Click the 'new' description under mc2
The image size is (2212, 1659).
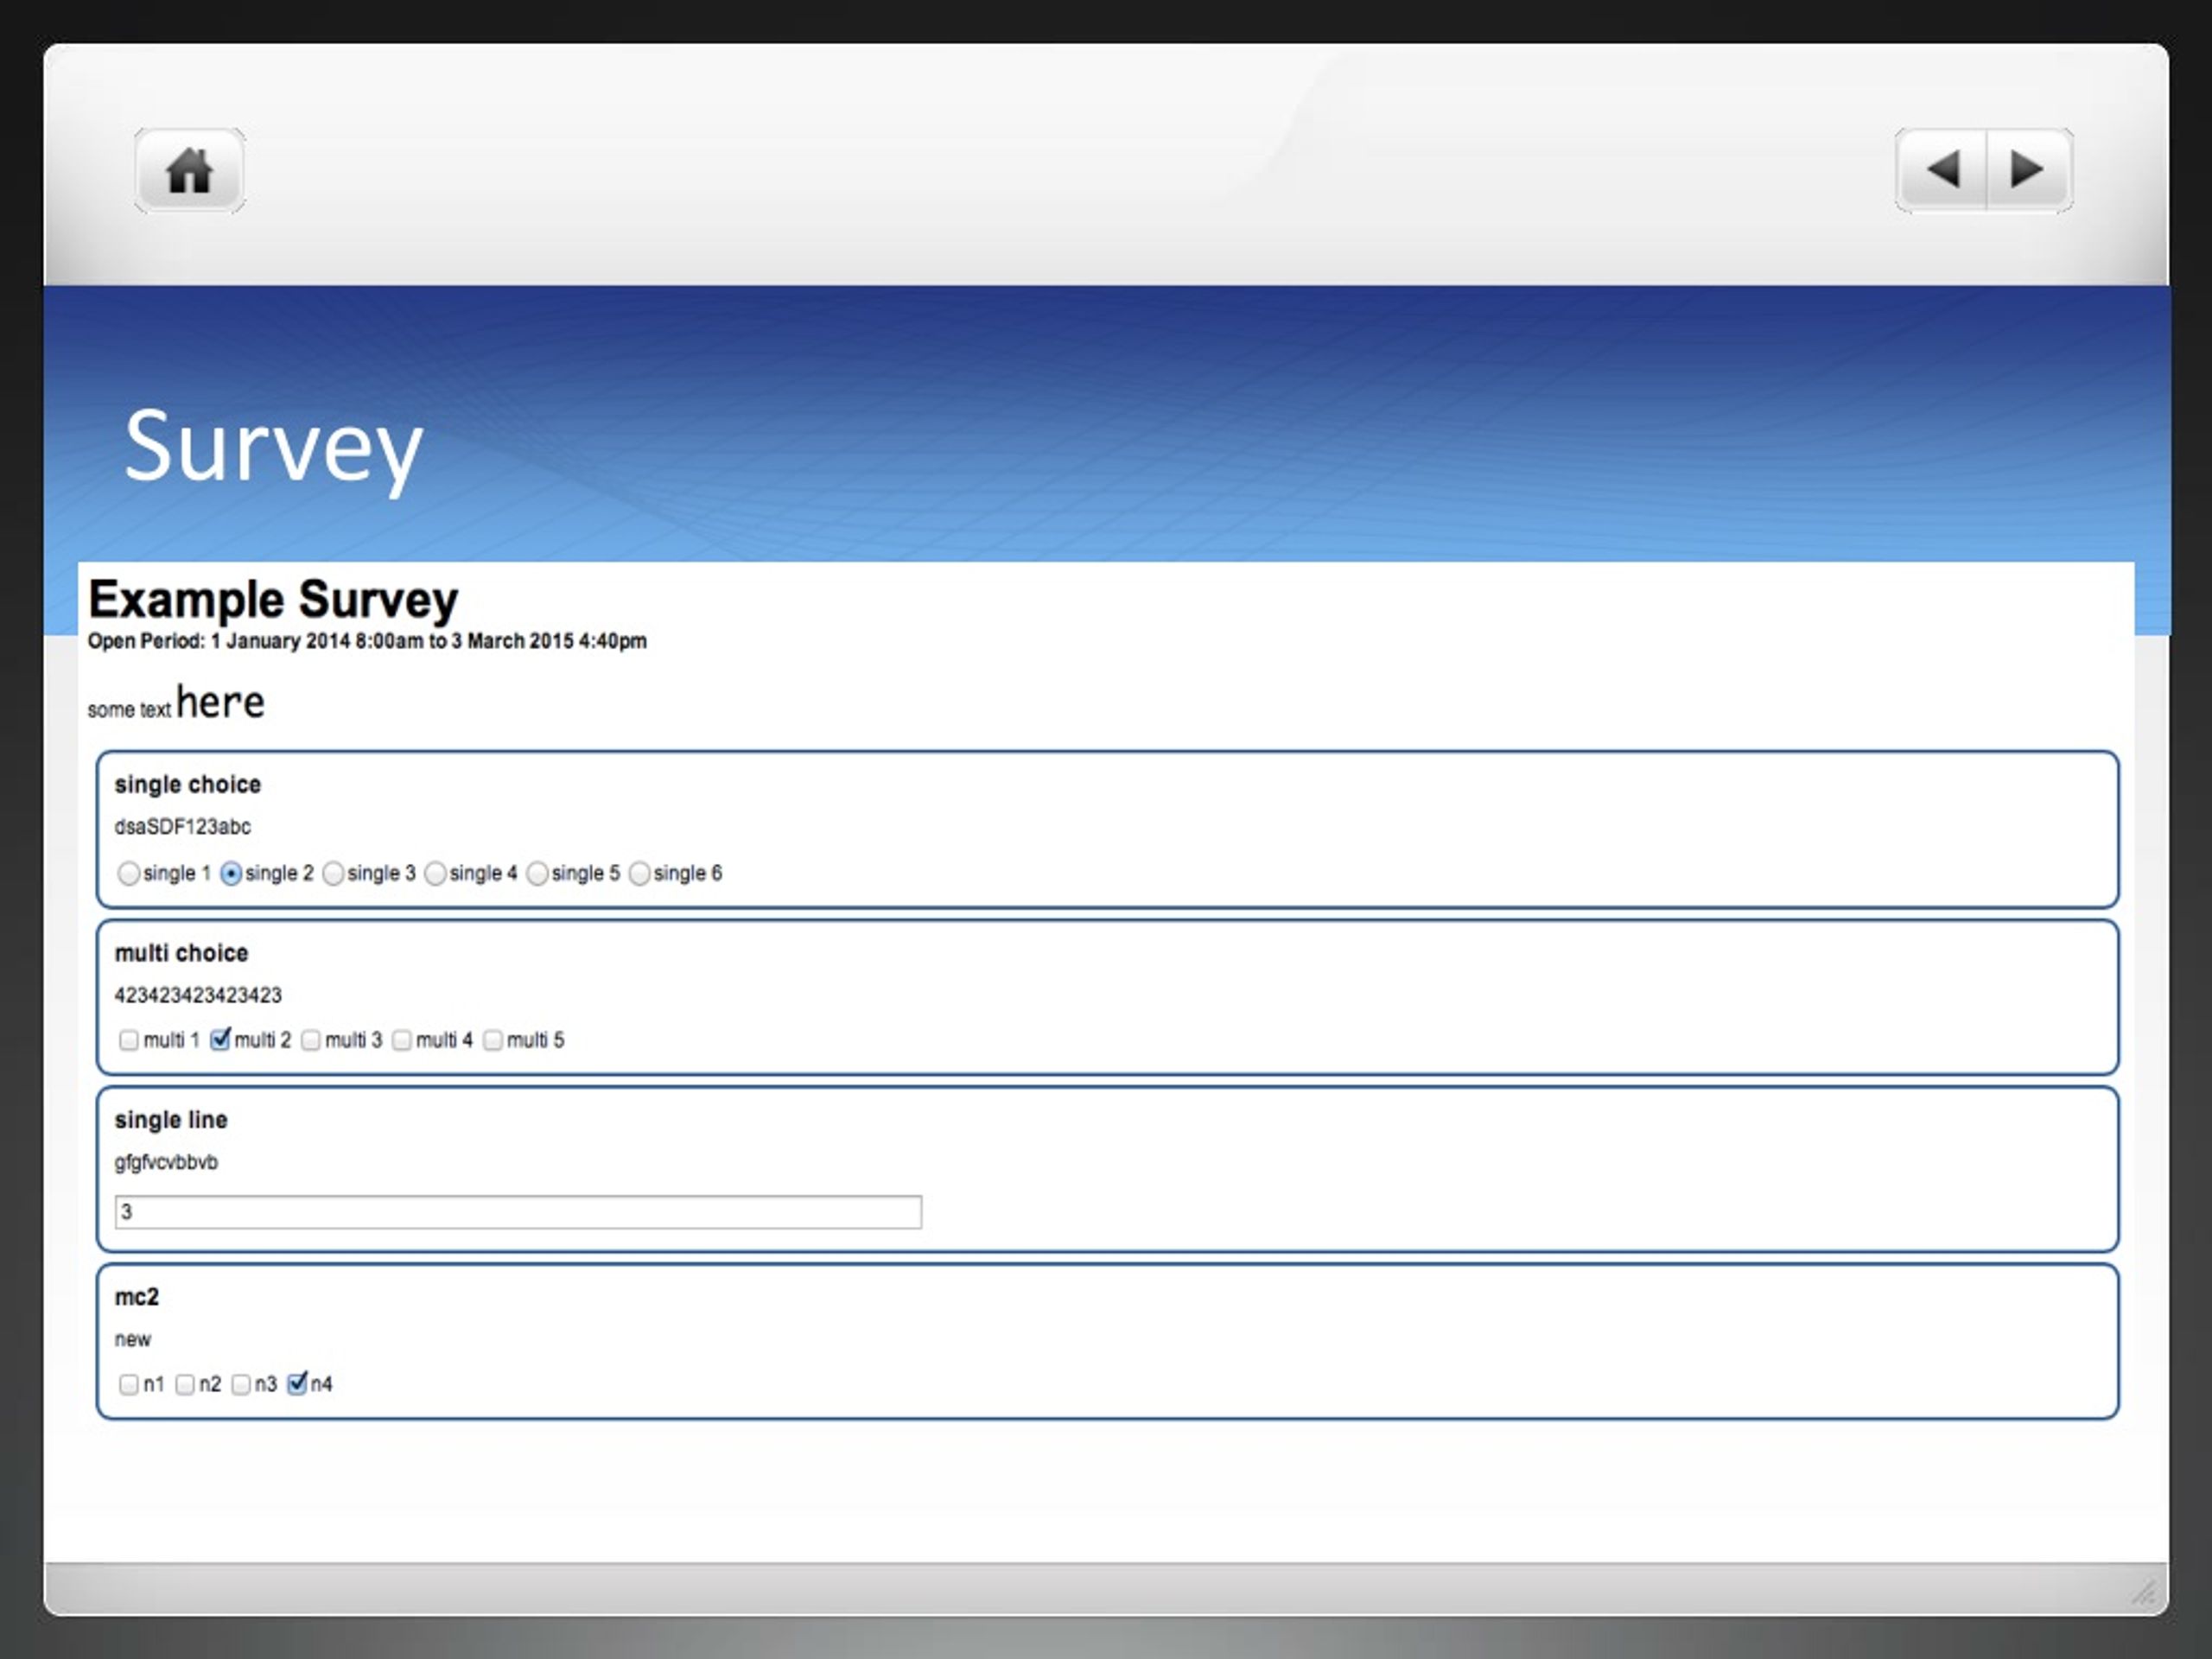[x=133, y=1340]
